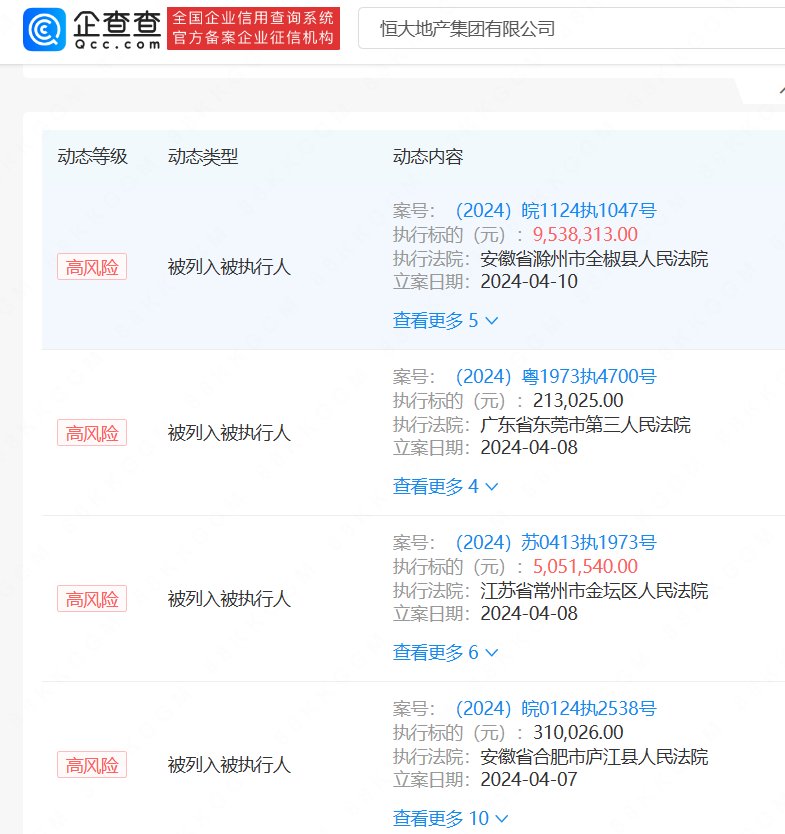Open case link (2024)粤1973执4700号
The image size is (785, 834).
[555, 377]
